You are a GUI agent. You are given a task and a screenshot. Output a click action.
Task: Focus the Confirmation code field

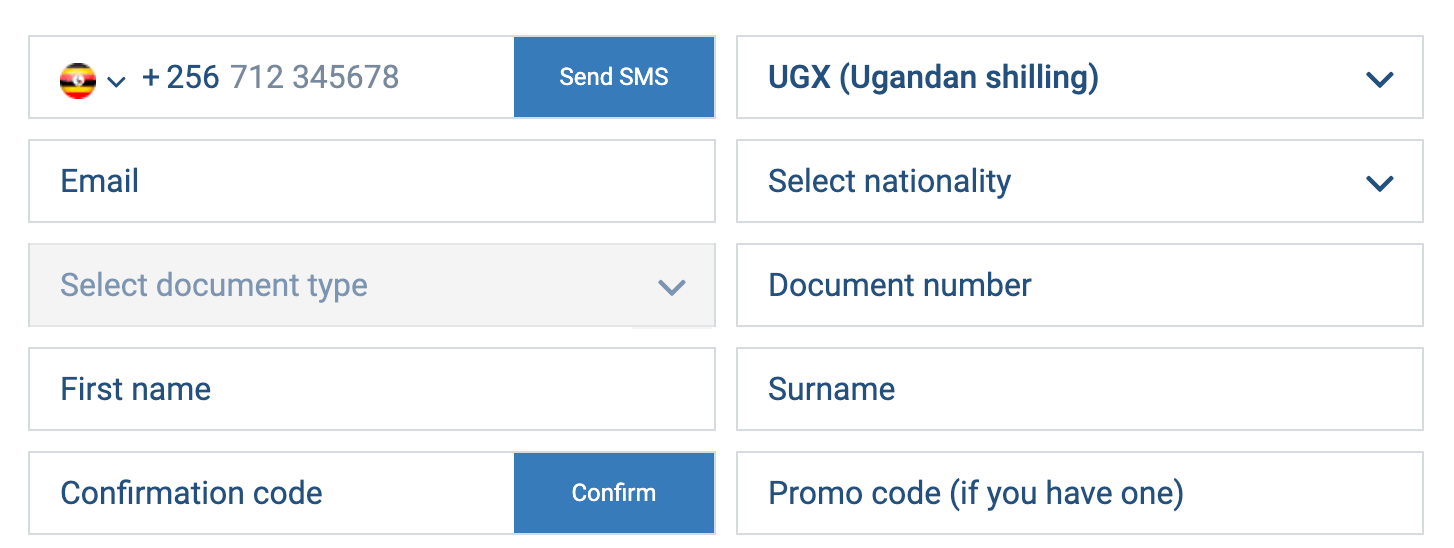tap(270, 493)
